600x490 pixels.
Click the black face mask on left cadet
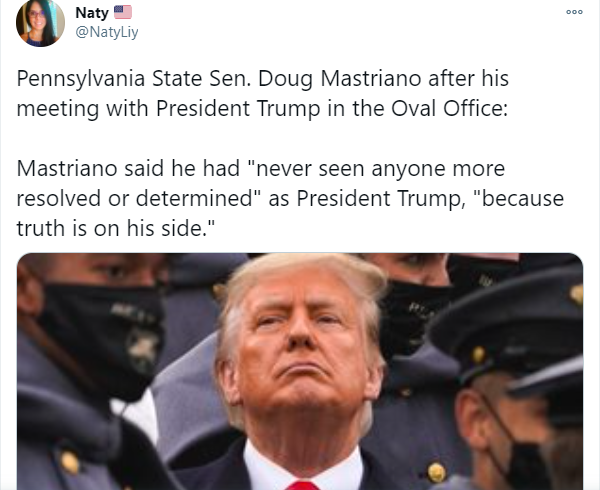(x=103, y=339)
